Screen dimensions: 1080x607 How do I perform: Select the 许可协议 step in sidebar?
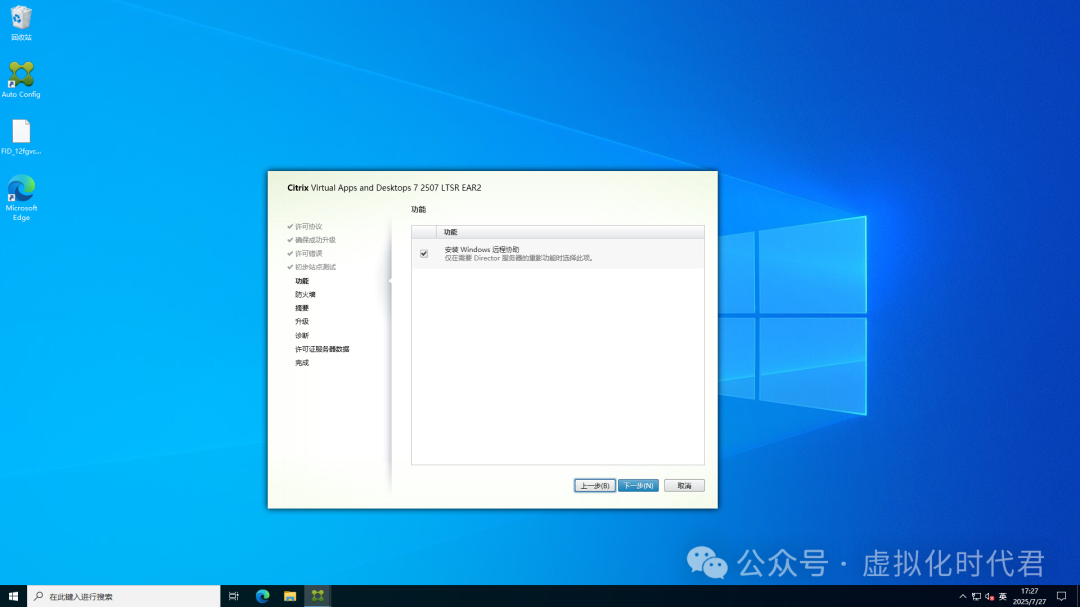pos(309,227)
